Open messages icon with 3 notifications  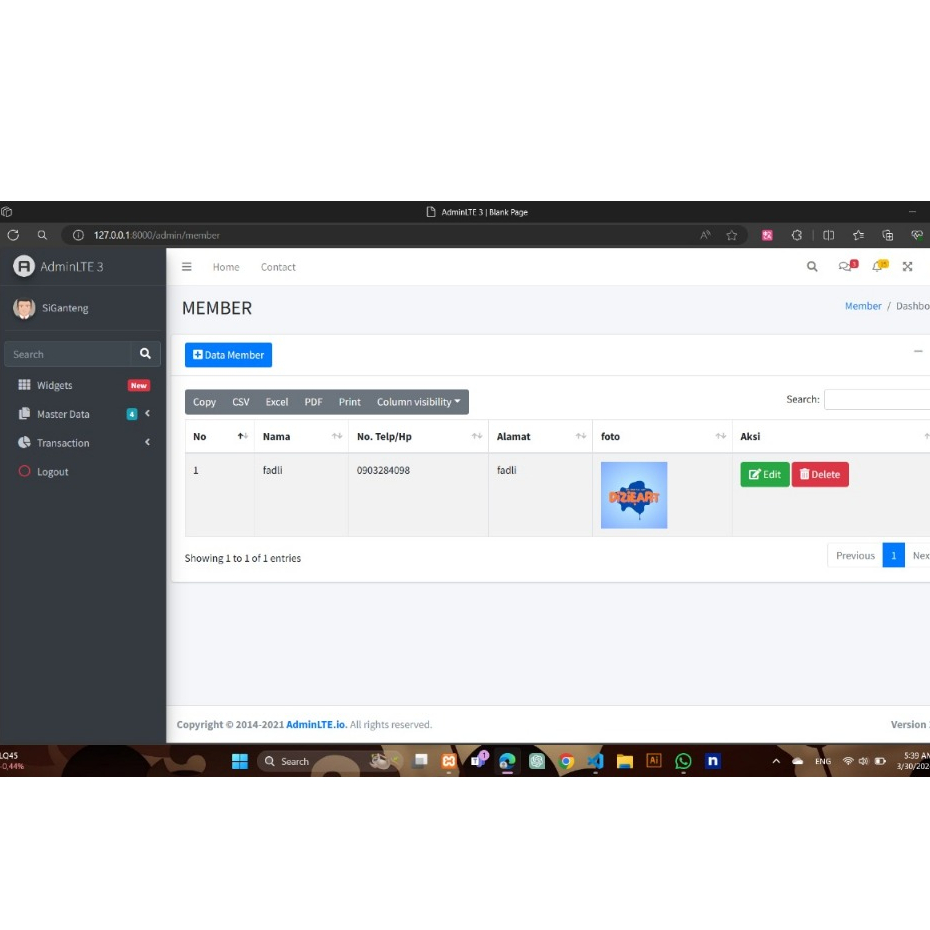[844, 267]
